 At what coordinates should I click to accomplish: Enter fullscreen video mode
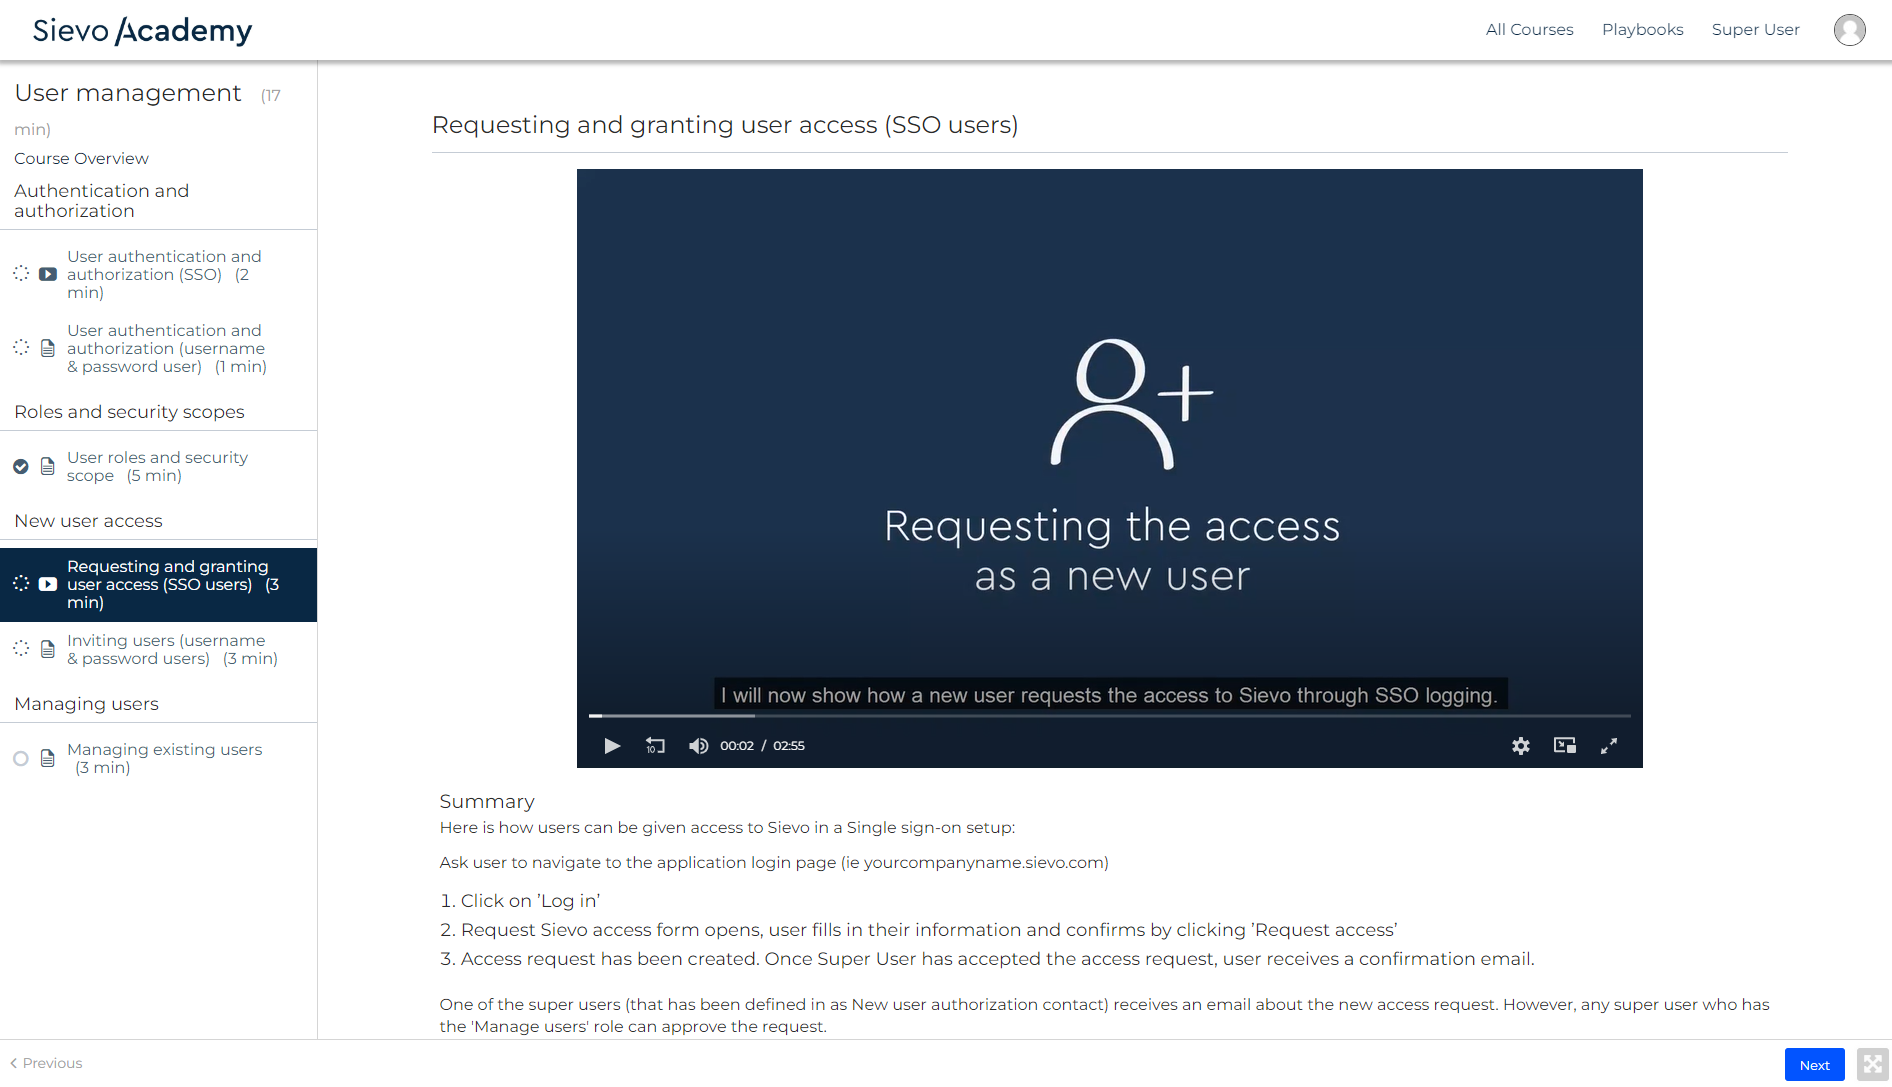pos(1608,746)
